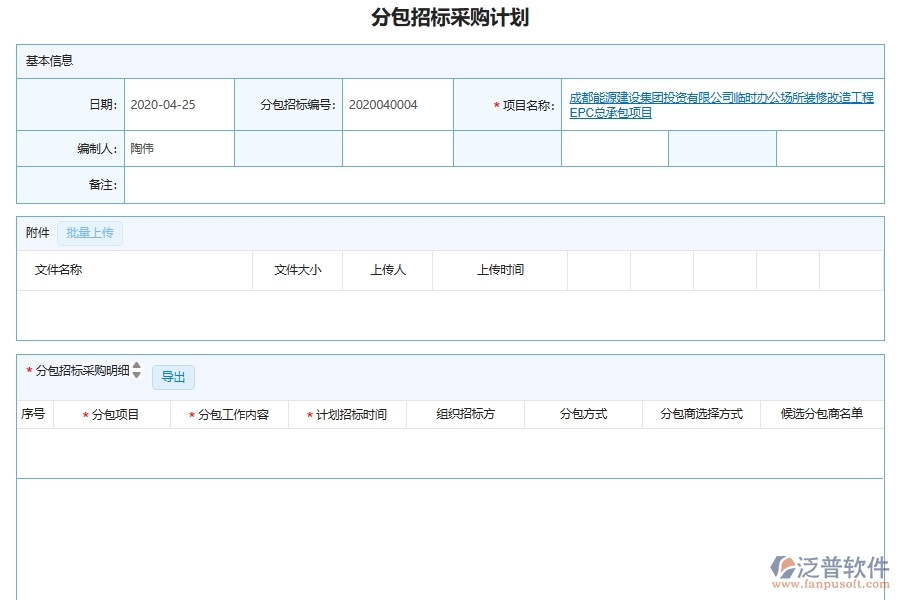Click the ascending sort arrow beside 分包招标采购明细
The width and height of the screenshot is (900, 600).
[x=136, y=368]
